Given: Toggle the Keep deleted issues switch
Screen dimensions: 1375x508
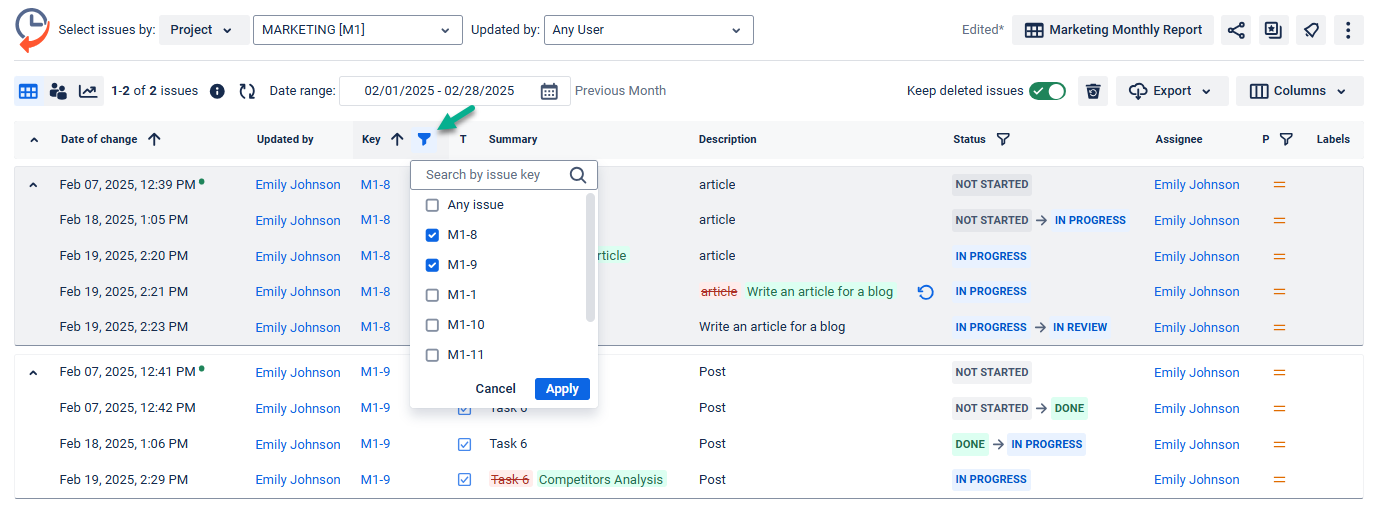Looking at the screenshot, I should pos(1047,91).
